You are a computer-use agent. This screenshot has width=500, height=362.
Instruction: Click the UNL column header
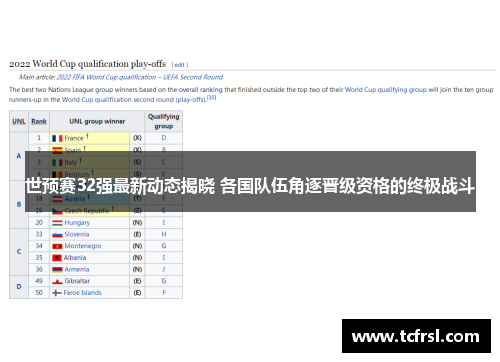19,121
